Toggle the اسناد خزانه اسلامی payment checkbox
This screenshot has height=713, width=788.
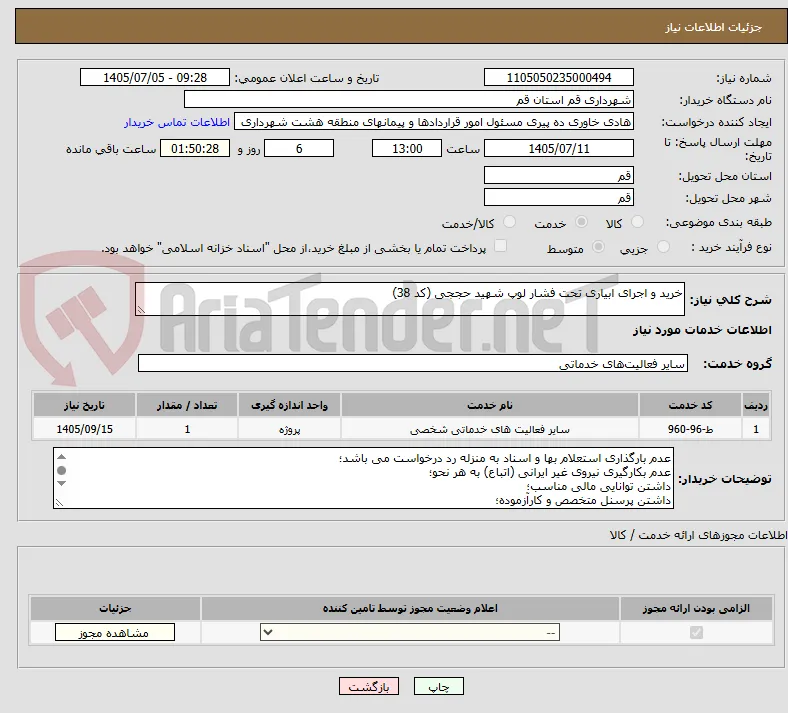500,246
